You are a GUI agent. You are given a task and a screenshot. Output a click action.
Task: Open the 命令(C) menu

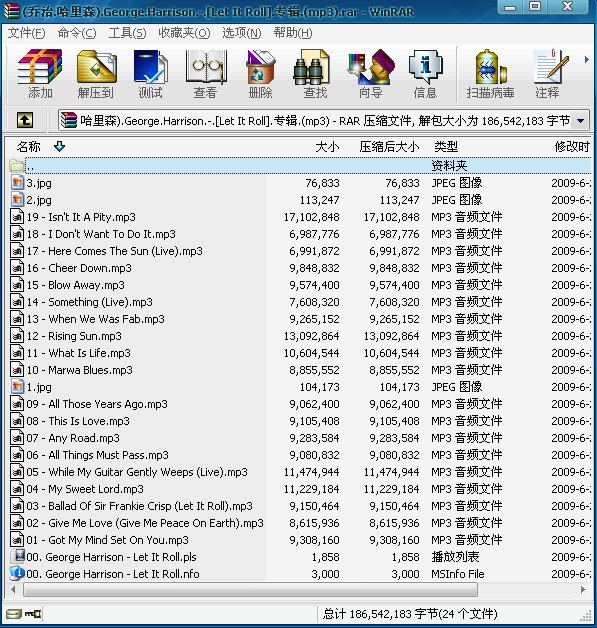pyautogui.click(x=77, y=33)
